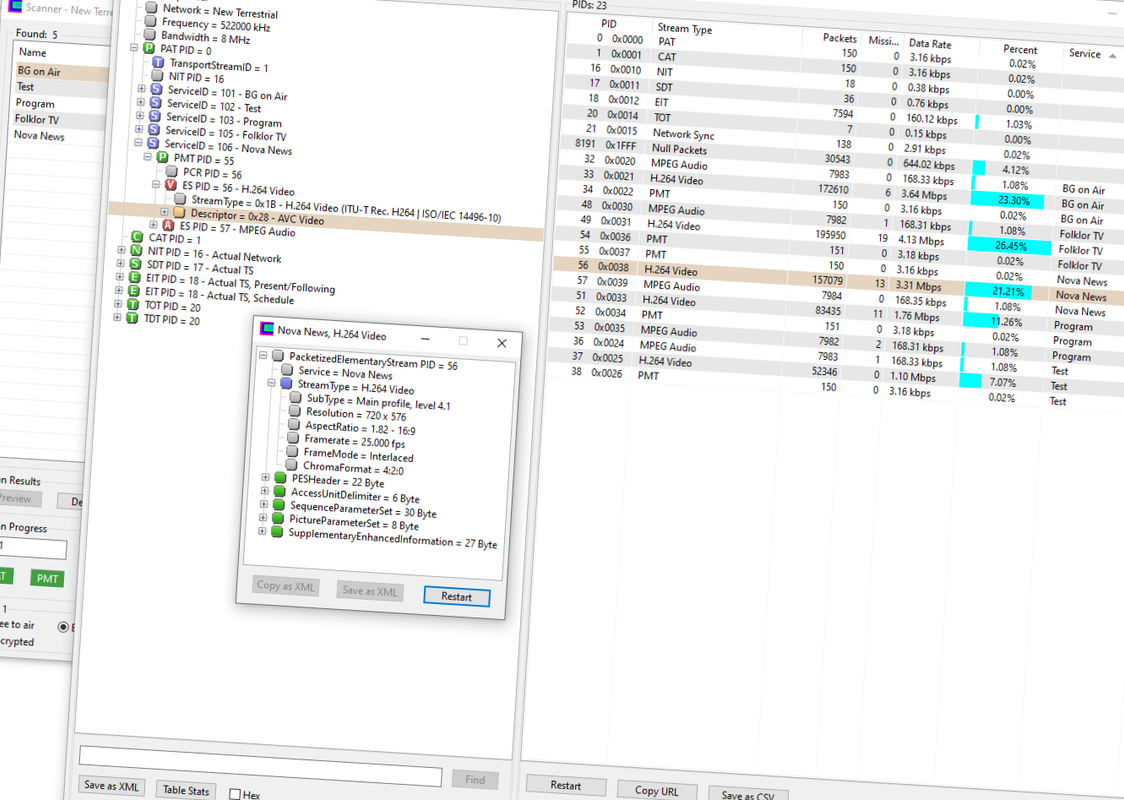Click the PictureParameterSet green icon

pyautogui.click(x=278, y=518)
